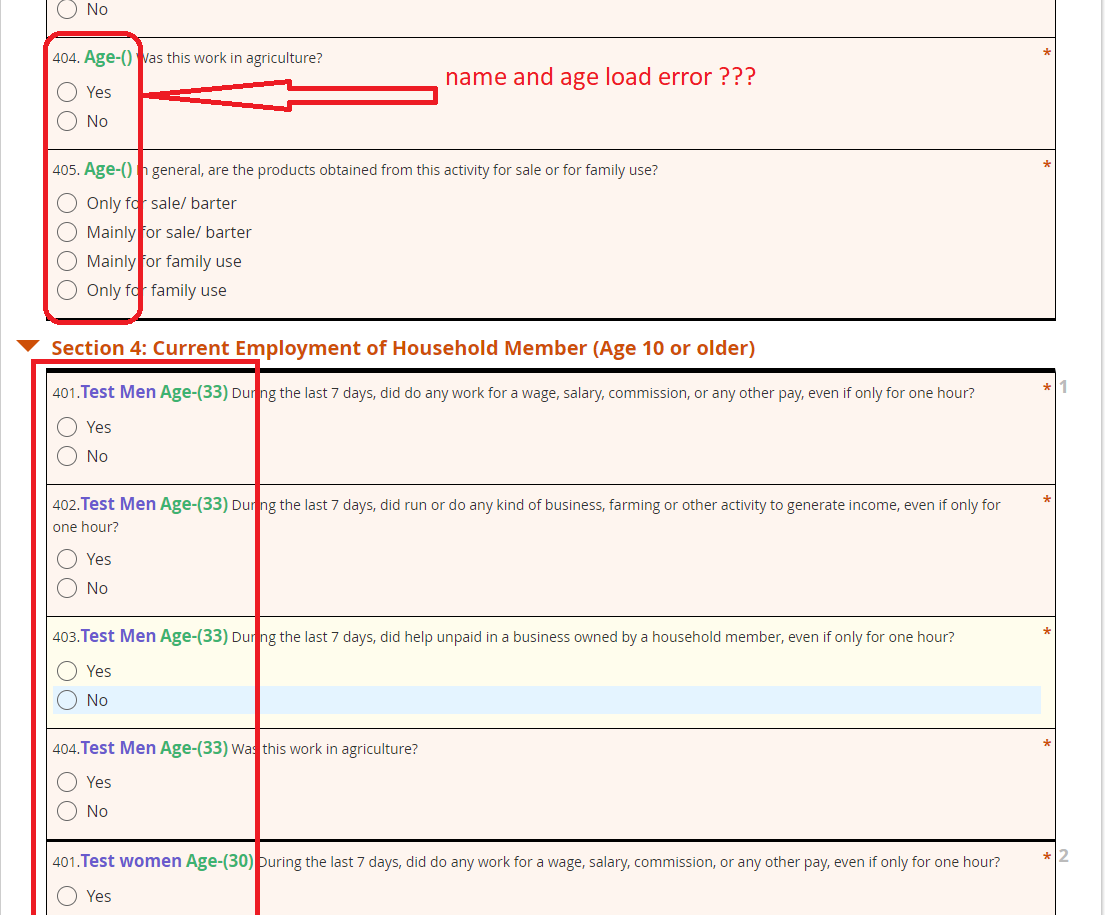
Task: Select Yes for Test Men question 401
Action: click(x=67, y=426)
